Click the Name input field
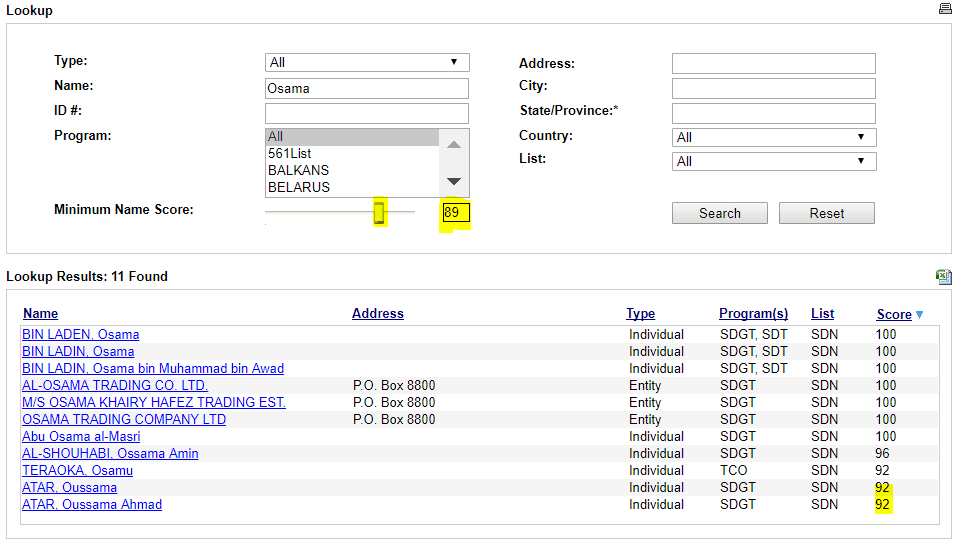 click(366, 88)
